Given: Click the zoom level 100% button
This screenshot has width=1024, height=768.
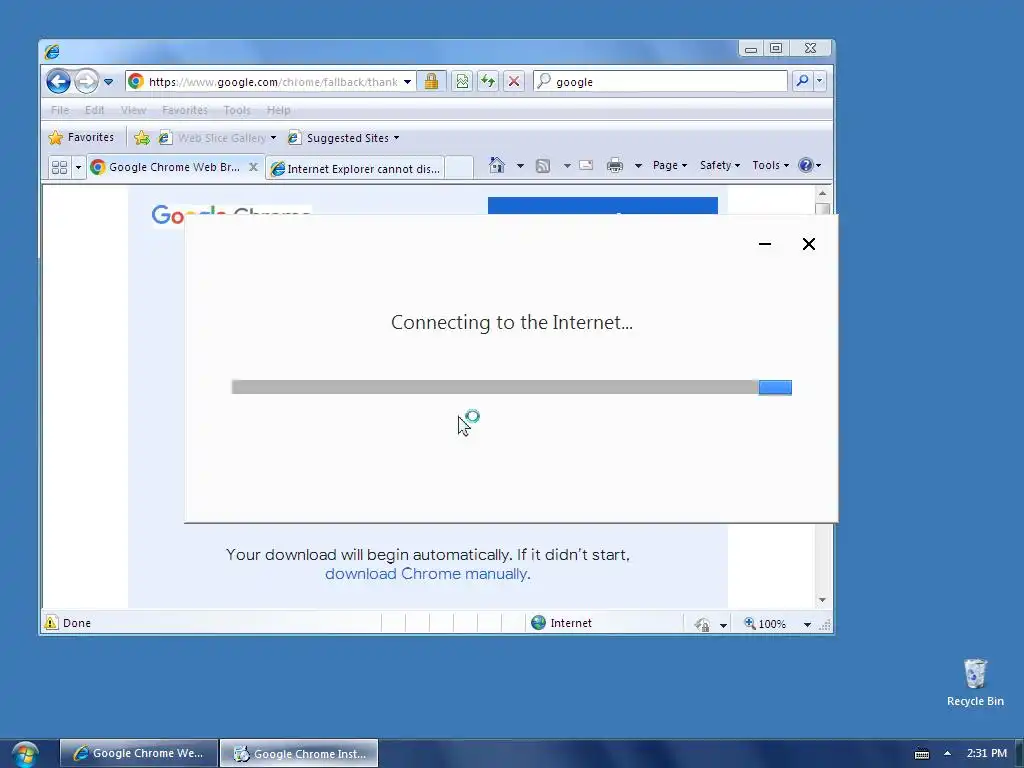Looking at the screenshot, I should 765,624.
